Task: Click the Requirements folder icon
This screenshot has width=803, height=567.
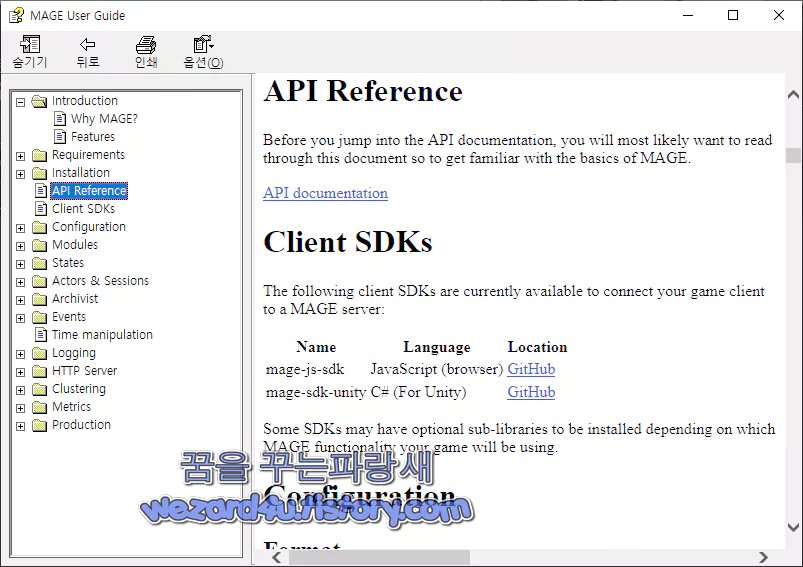Action: (39, 155)
